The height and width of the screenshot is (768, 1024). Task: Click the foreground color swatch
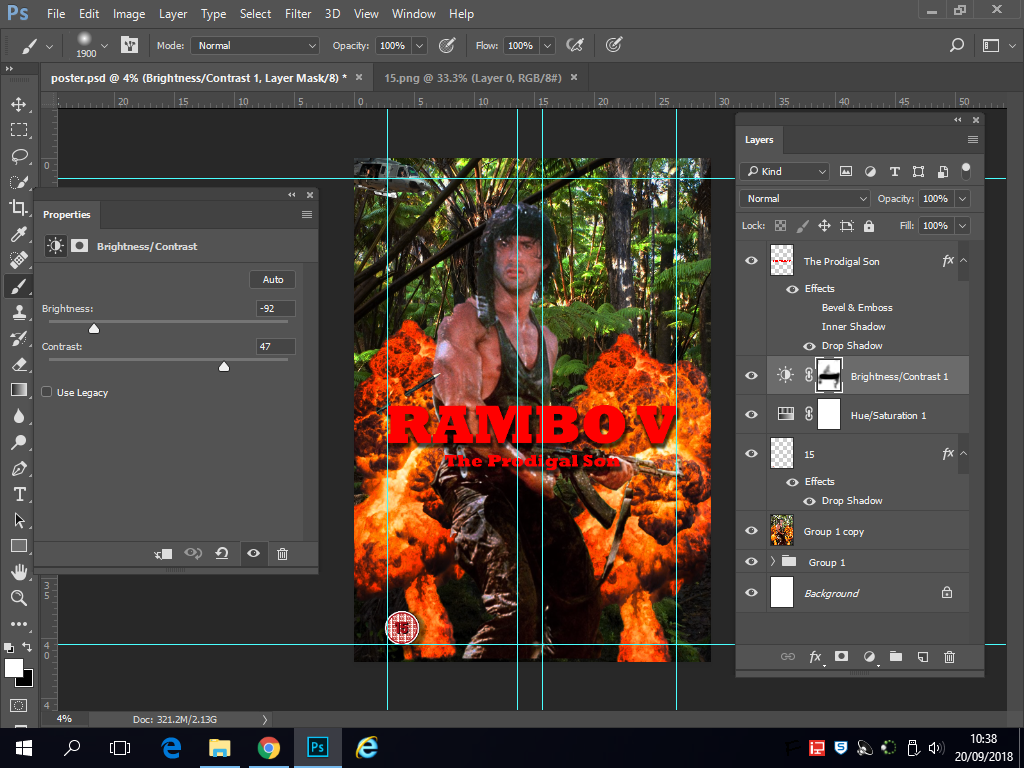pos(13,668)
